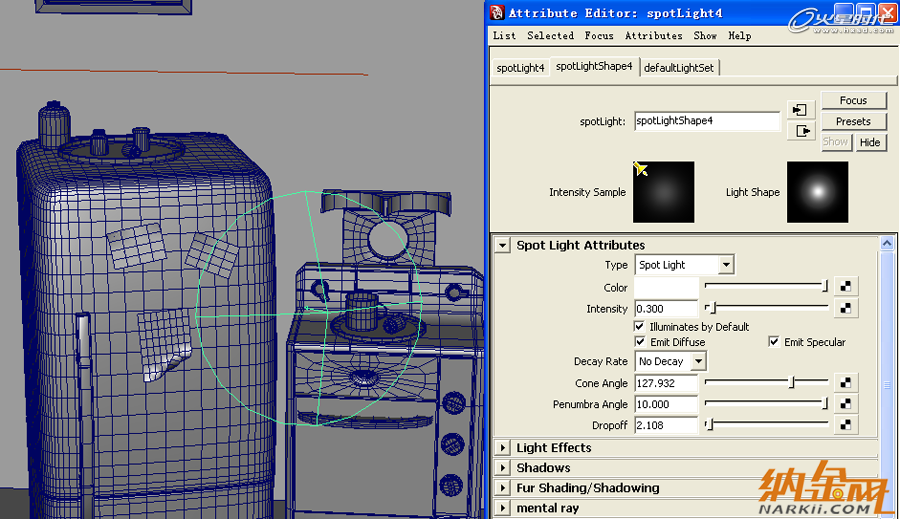The image size is (900, 519).
Task: Collapse Spot Light Attributes section
Action: (x=502, y=245)
